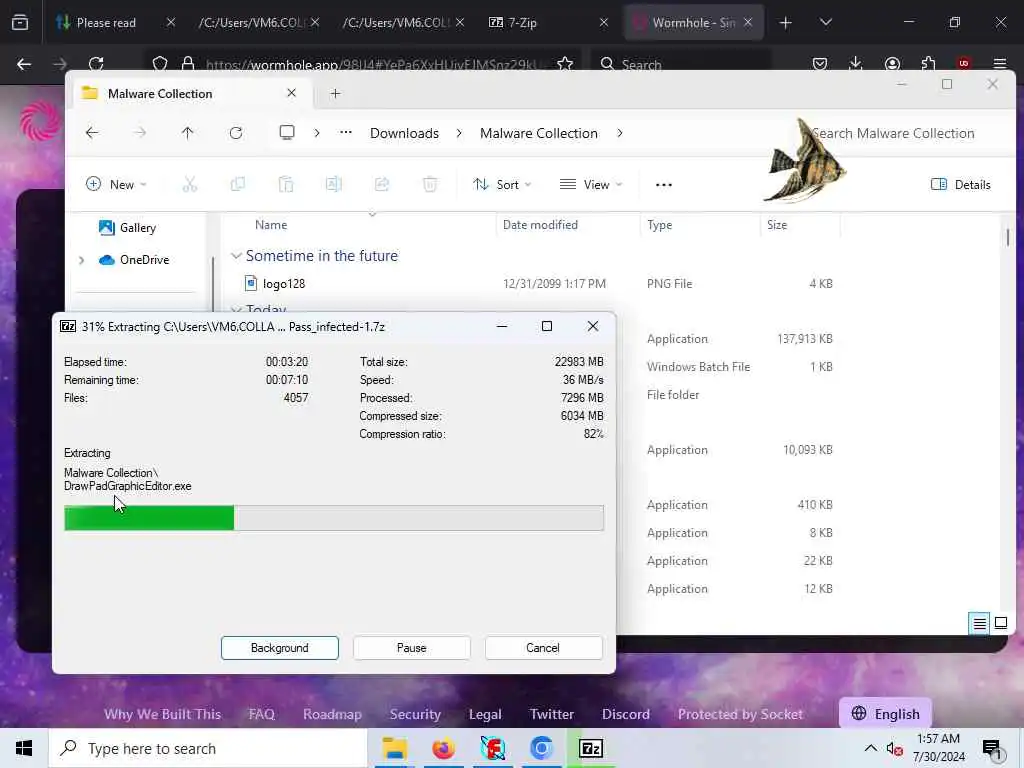Open Firefox View icon
Screen dimensions: 1024x768
(x=20, y=23)
